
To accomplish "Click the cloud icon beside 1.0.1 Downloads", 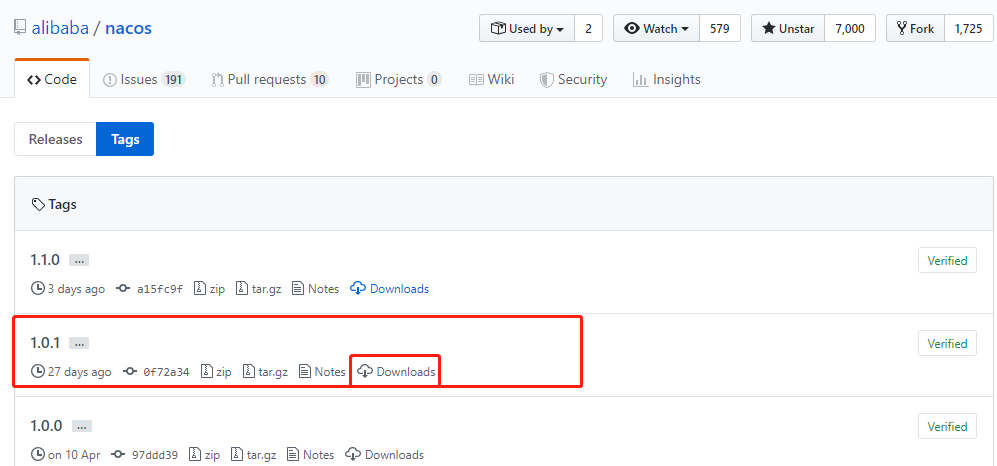I will (x=365, y=372).
